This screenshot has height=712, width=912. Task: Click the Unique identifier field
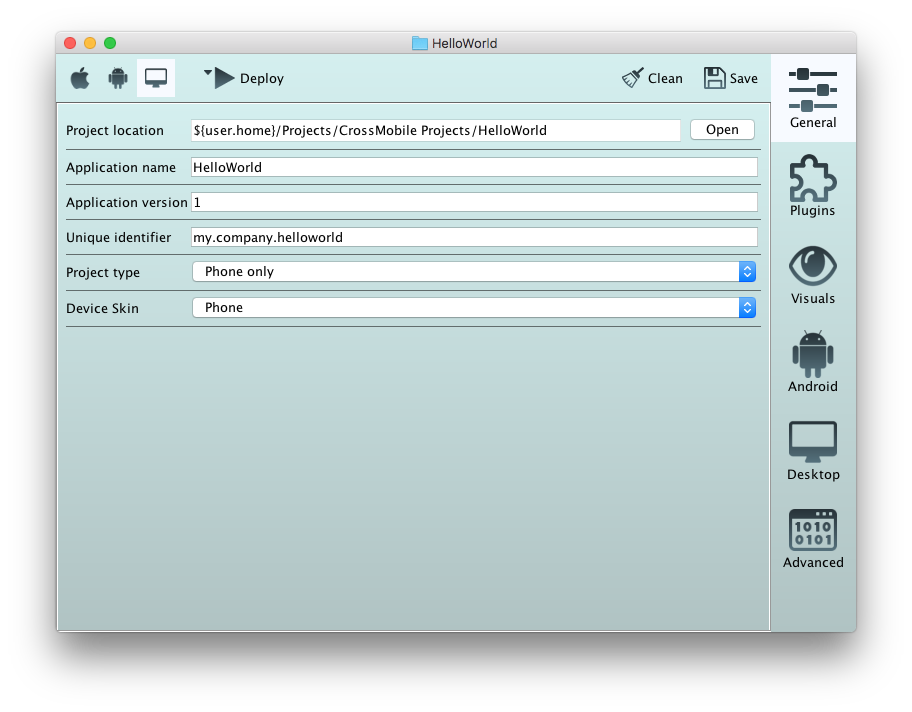474,237
